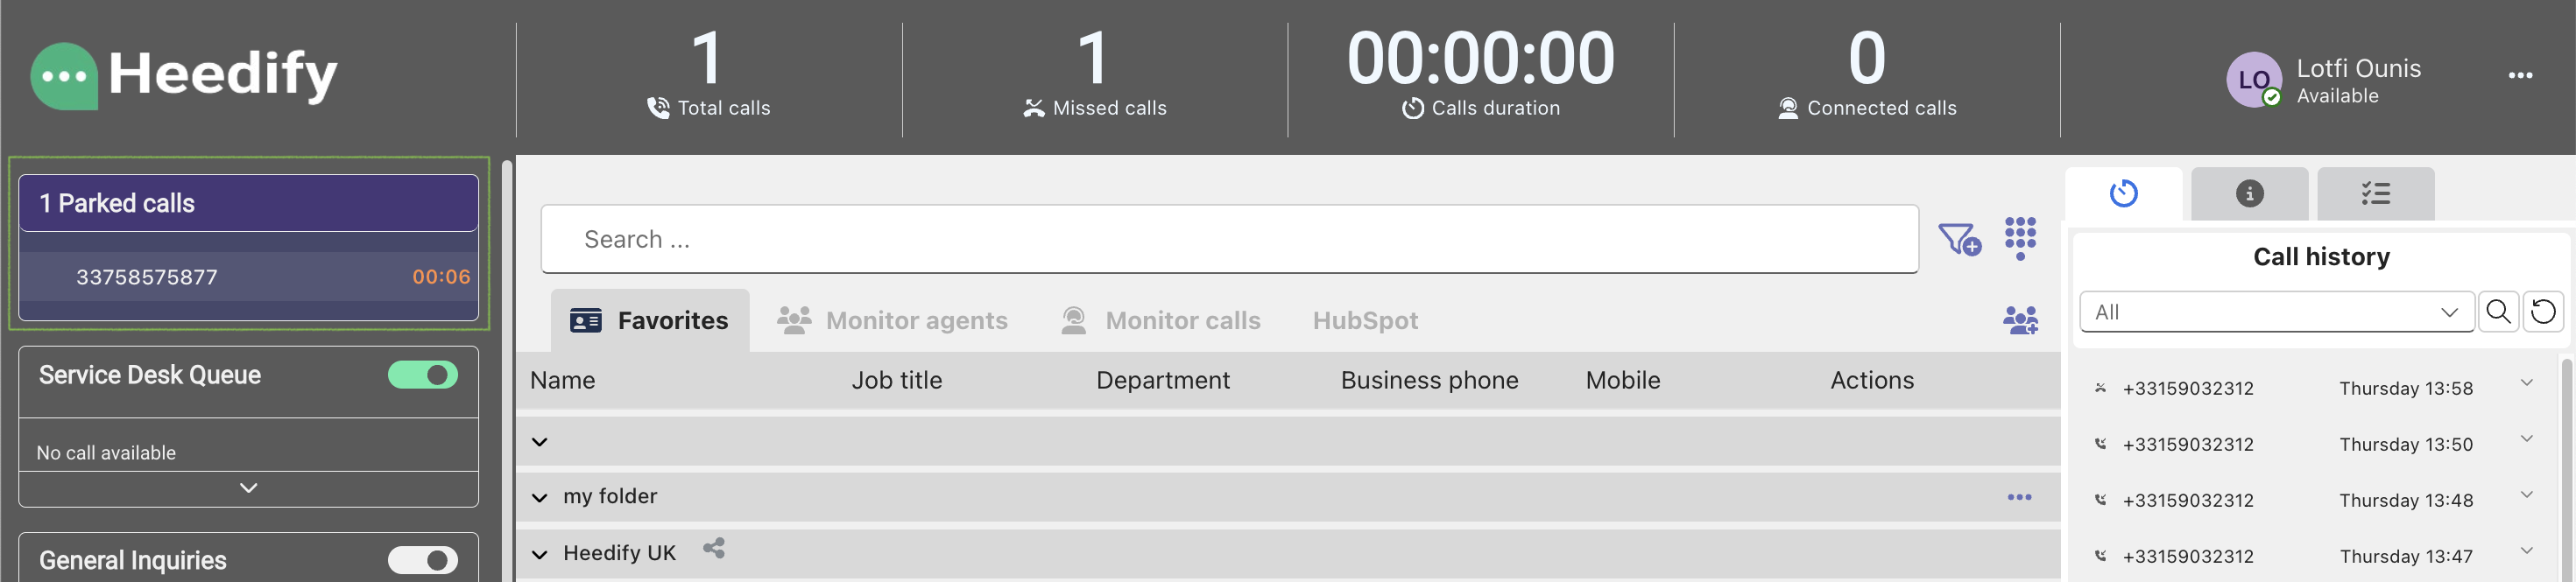Image resolution: width=2576 pixels, height=582 pixels.
Task: Open the call history clock tab
Action: [2123, 193]
